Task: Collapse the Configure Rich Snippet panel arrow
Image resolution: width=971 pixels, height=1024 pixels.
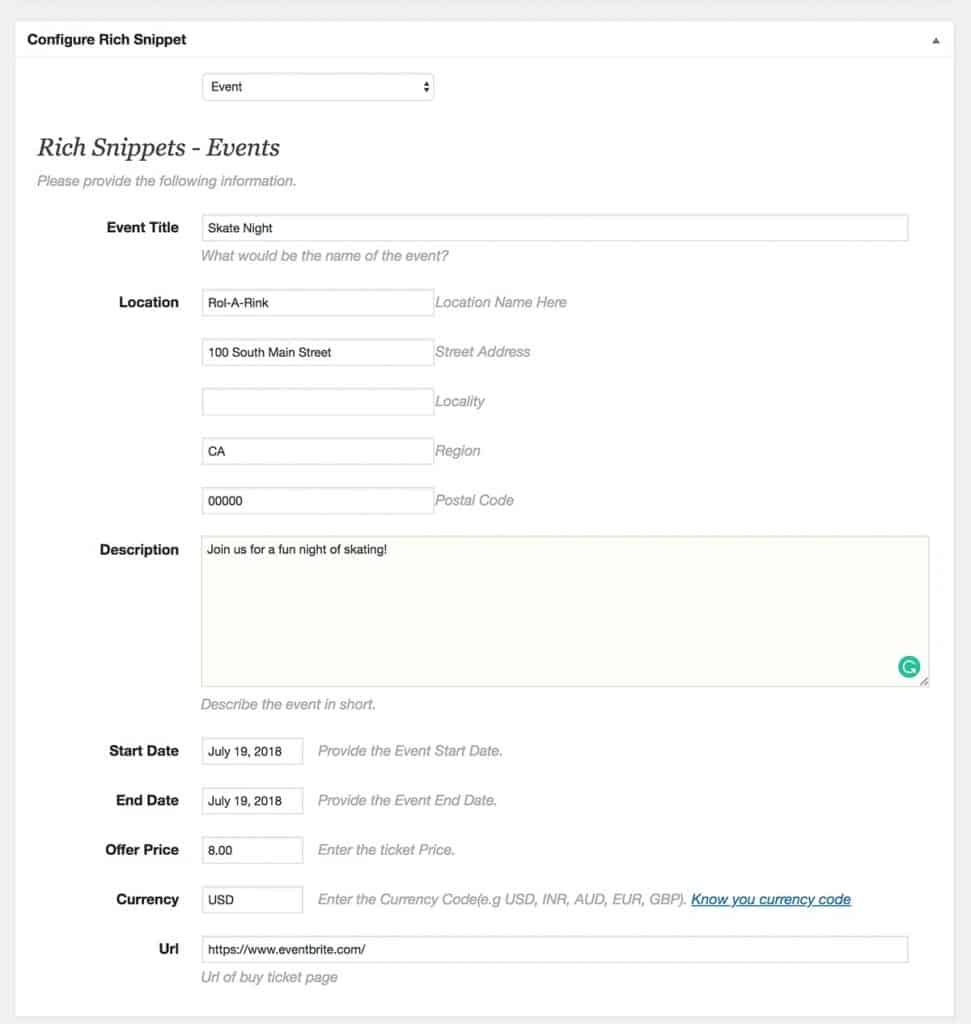Action: pos(936,40)
